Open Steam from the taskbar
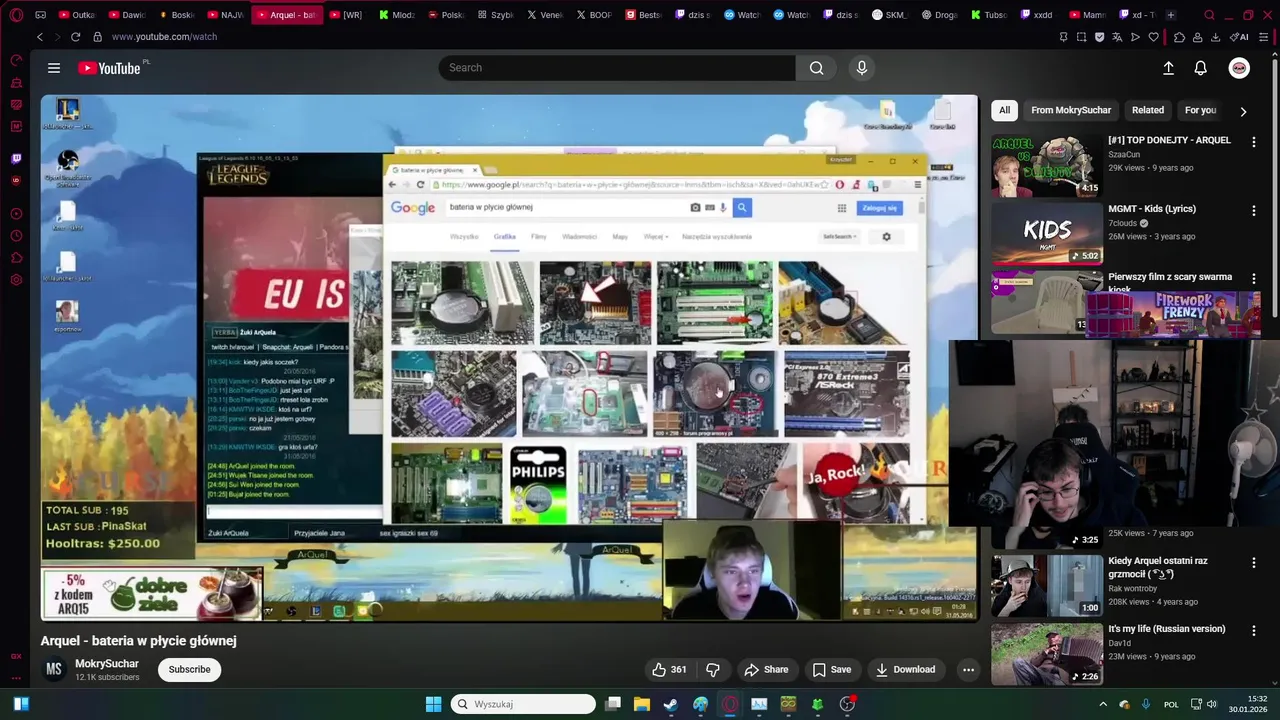The width and height of the screenshot is (1280, 720). (670, 704)
